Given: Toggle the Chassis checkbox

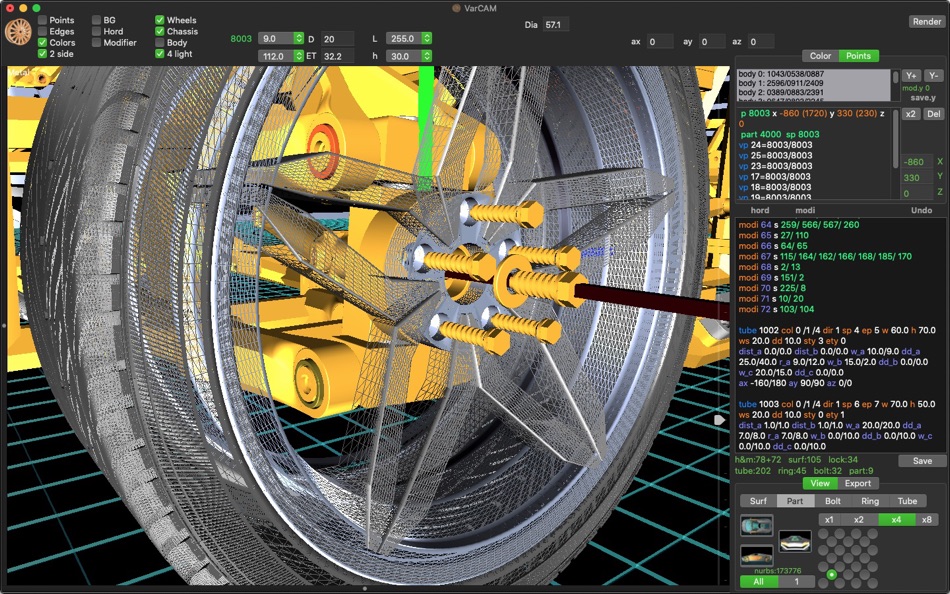Looking at the screenshot, I should [160, 32].
